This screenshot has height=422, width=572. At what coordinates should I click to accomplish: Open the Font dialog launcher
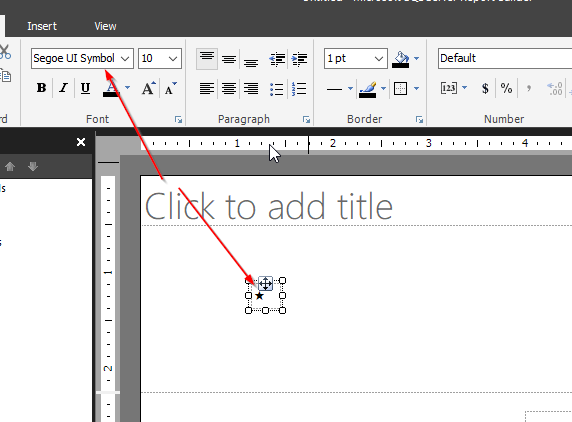[178, 120]
